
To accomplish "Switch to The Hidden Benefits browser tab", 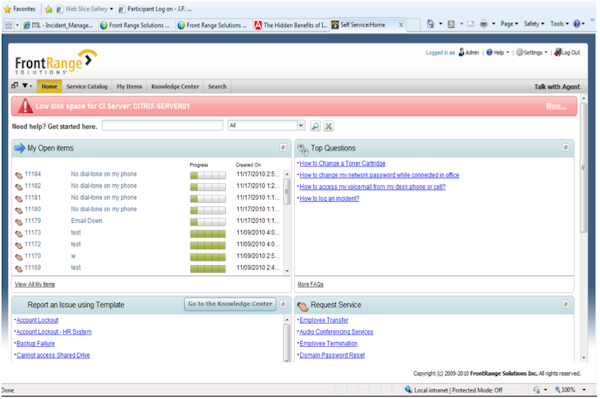I will coord(291,25).
